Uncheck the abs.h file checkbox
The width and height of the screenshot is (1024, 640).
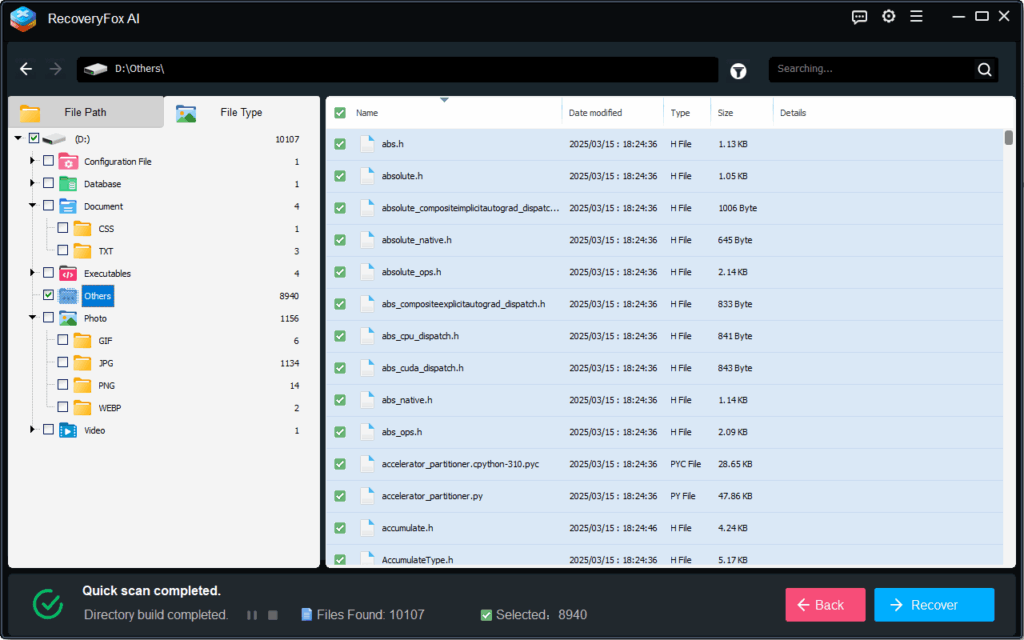[340, 144]
